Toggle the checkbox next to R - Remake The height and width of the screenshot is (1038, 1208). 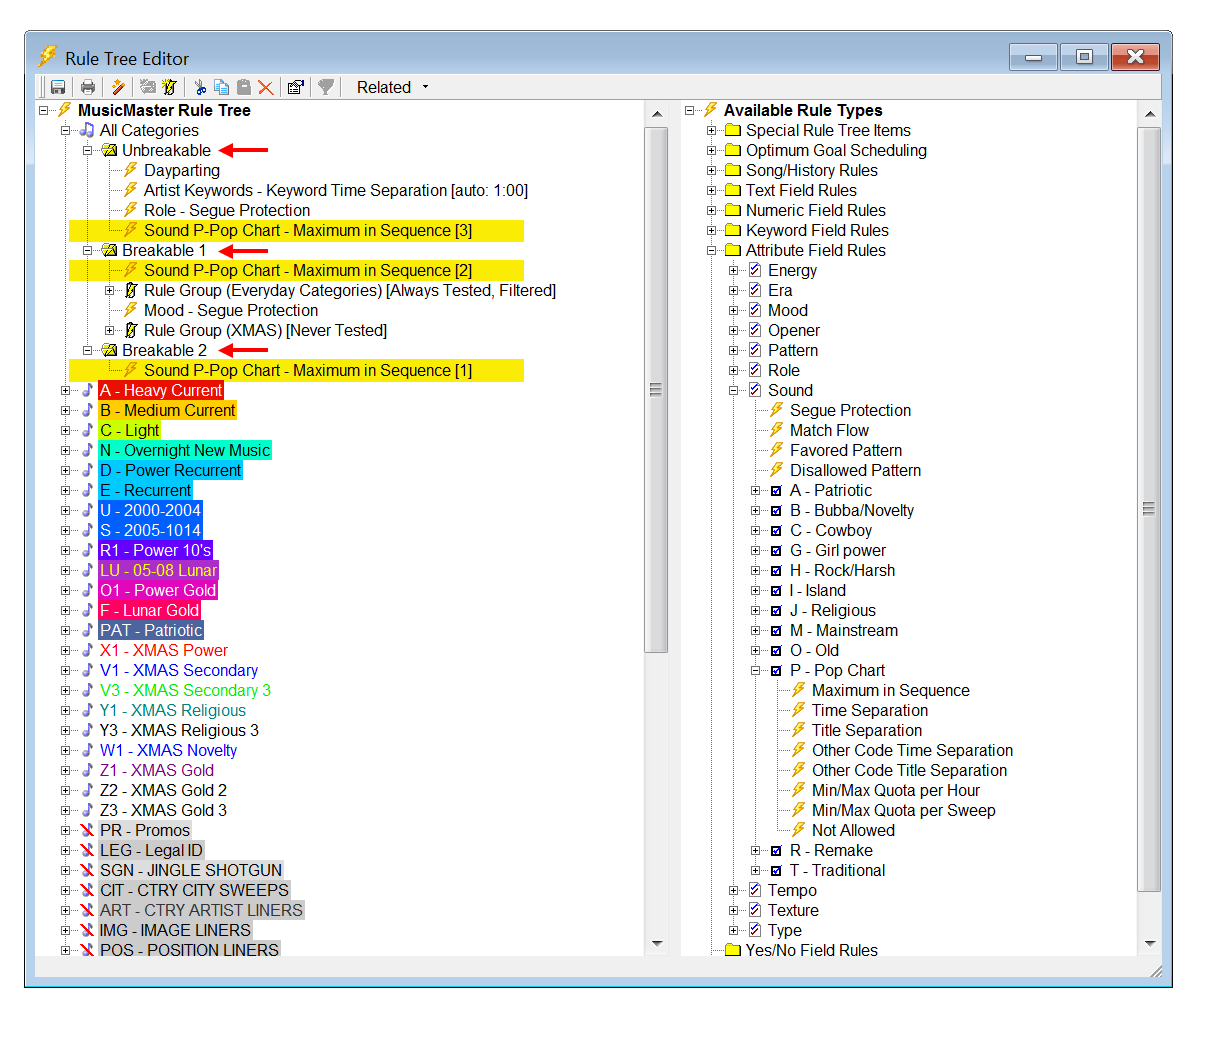(x=776, y=851)
